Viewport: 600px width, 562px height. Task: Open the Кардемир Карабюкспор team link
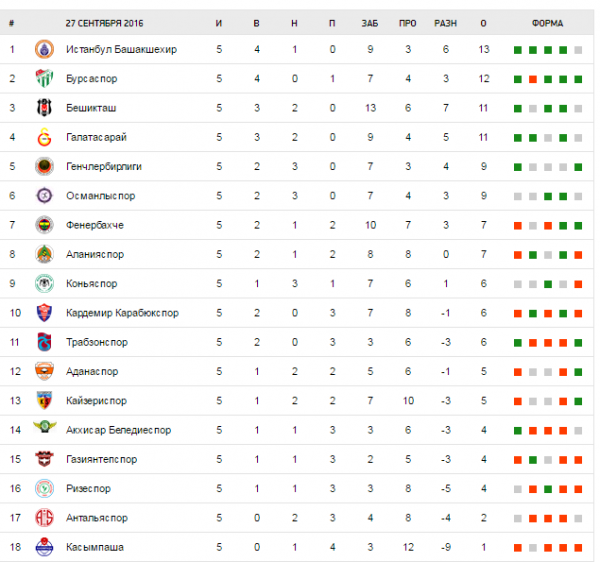coord(122,313)
